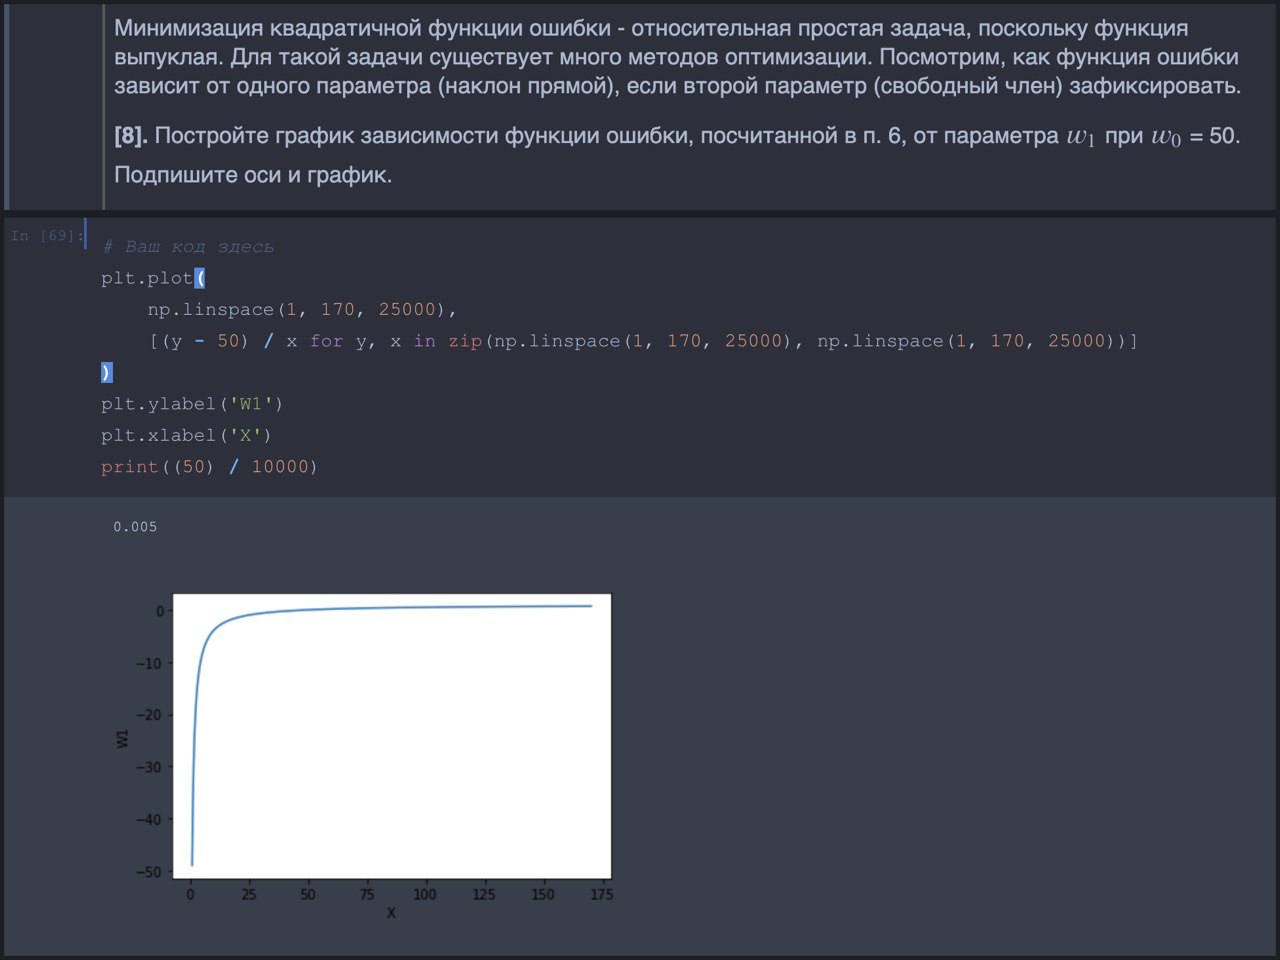Click the print((50) / 10000) line

click(209, 467)
